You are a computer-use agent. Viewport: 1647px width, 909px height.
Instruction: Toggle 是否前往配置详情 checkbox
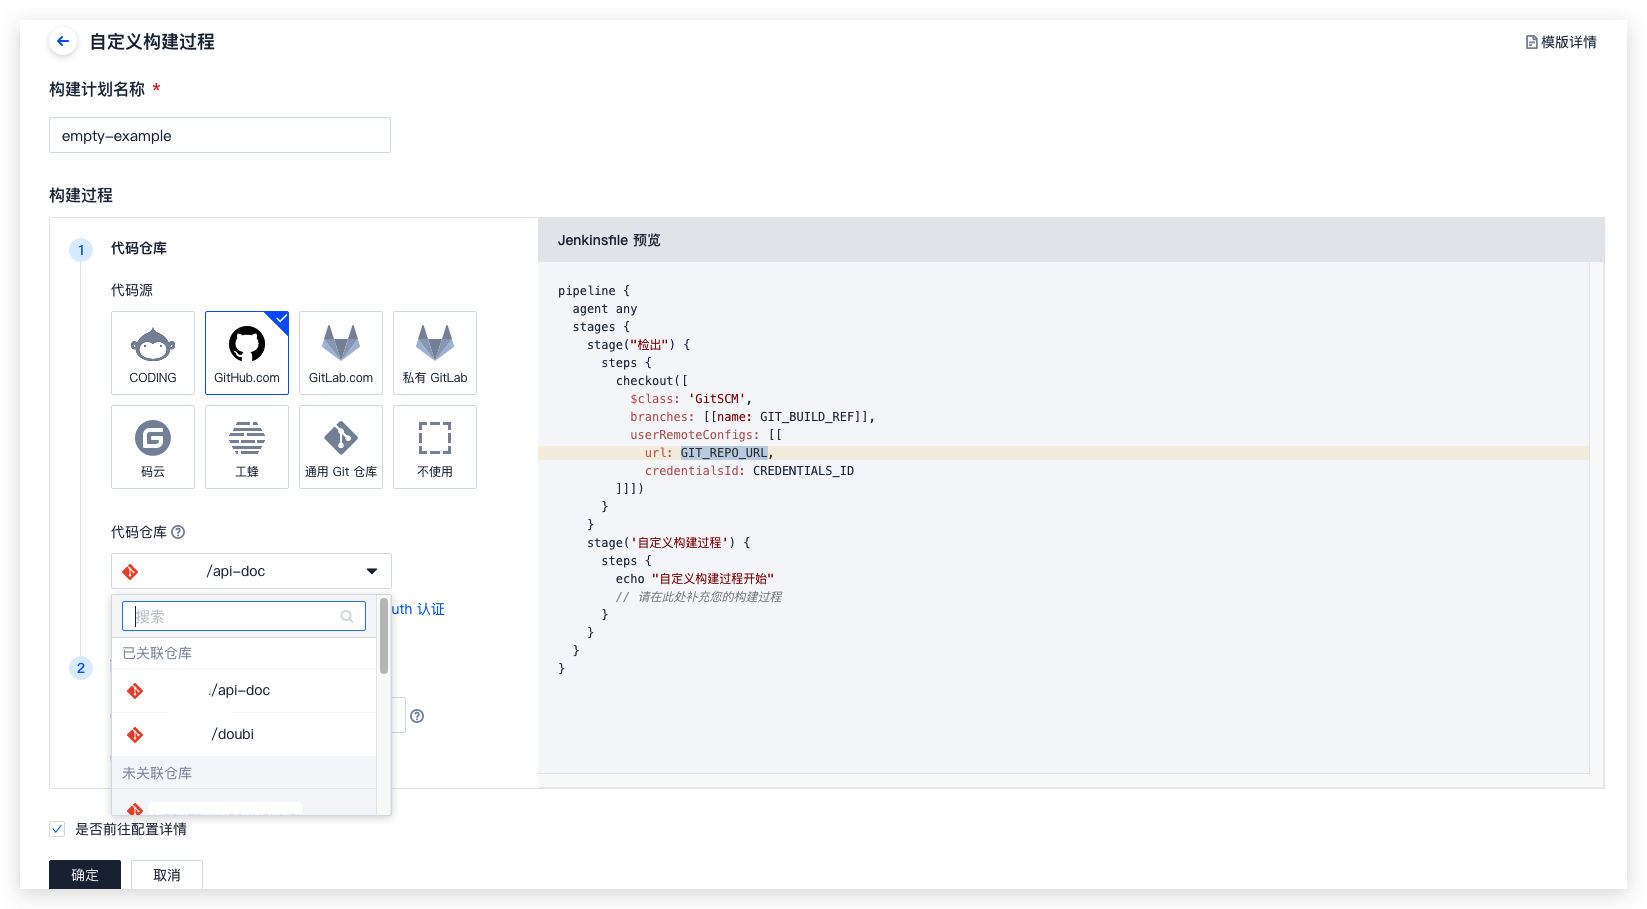tap(57, 829)
